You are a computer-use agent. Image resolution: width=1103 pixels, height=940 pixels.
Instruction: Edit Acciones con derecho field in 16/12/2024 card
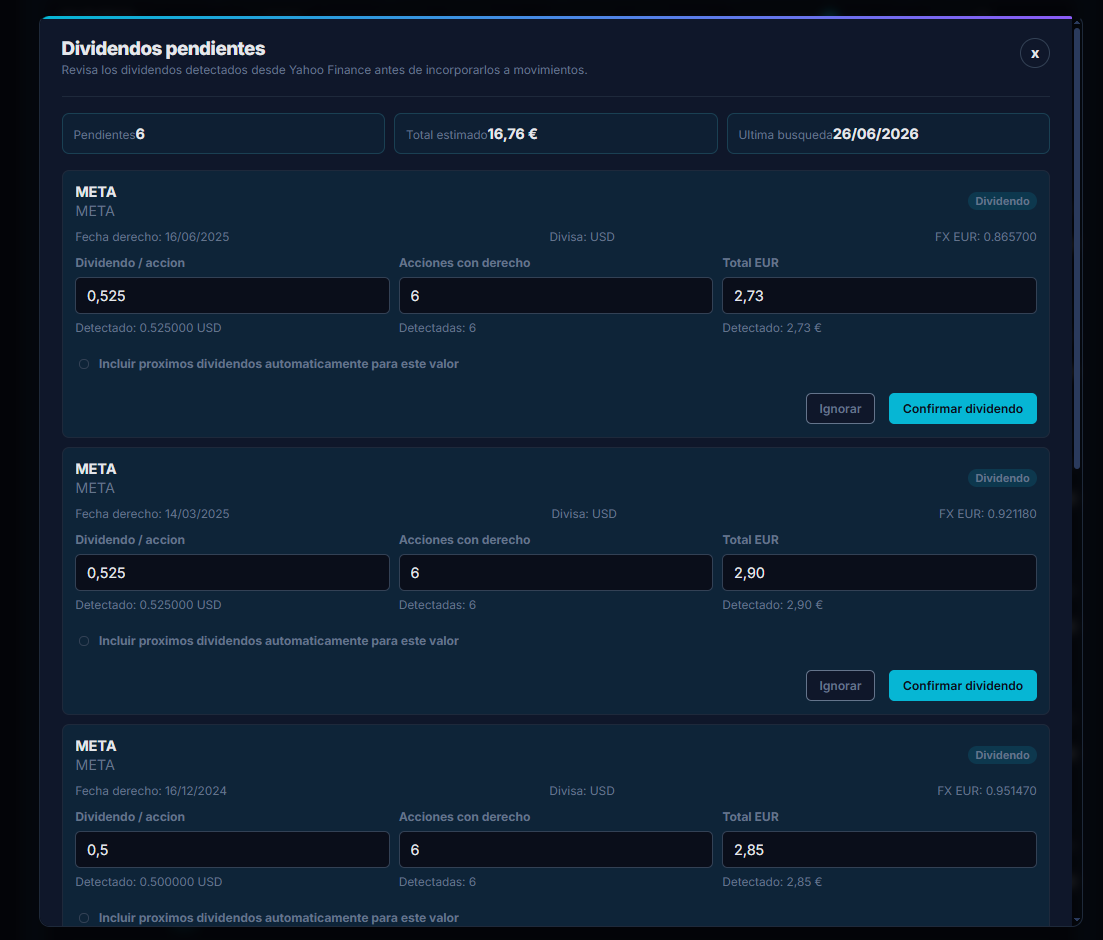click(556, 850)
